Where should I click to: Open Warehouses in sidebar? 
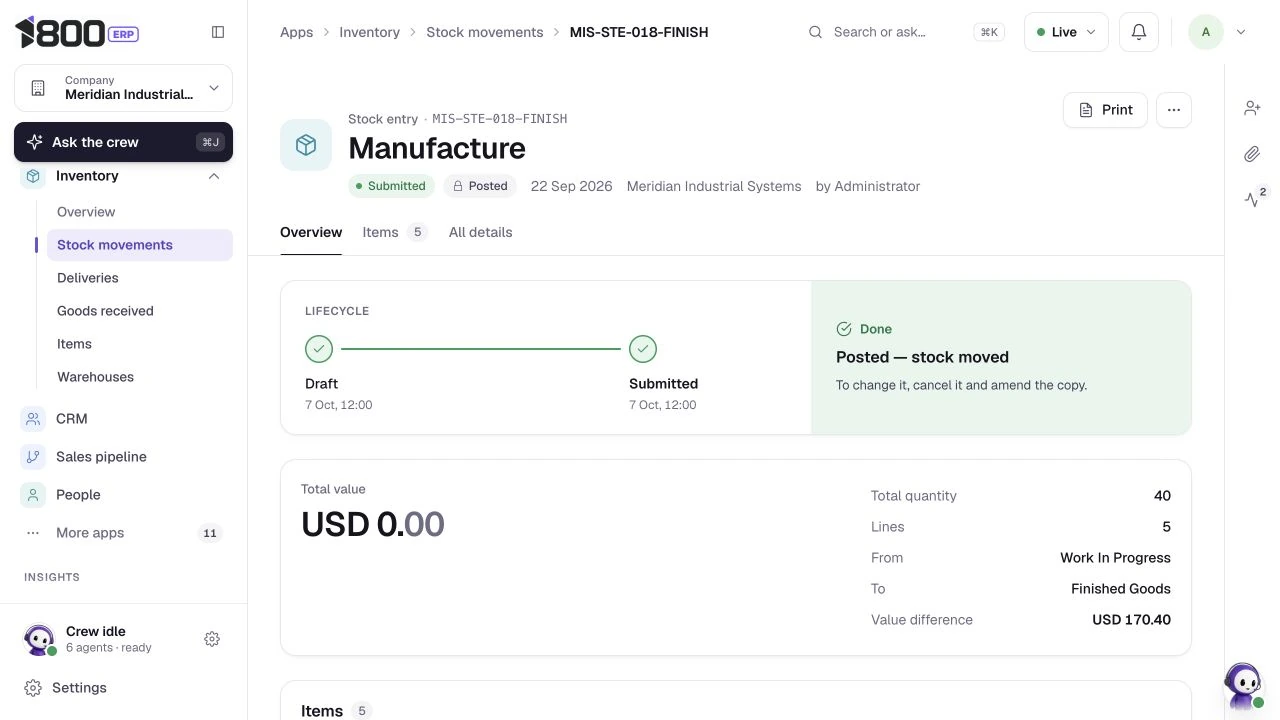coord(140,377)
